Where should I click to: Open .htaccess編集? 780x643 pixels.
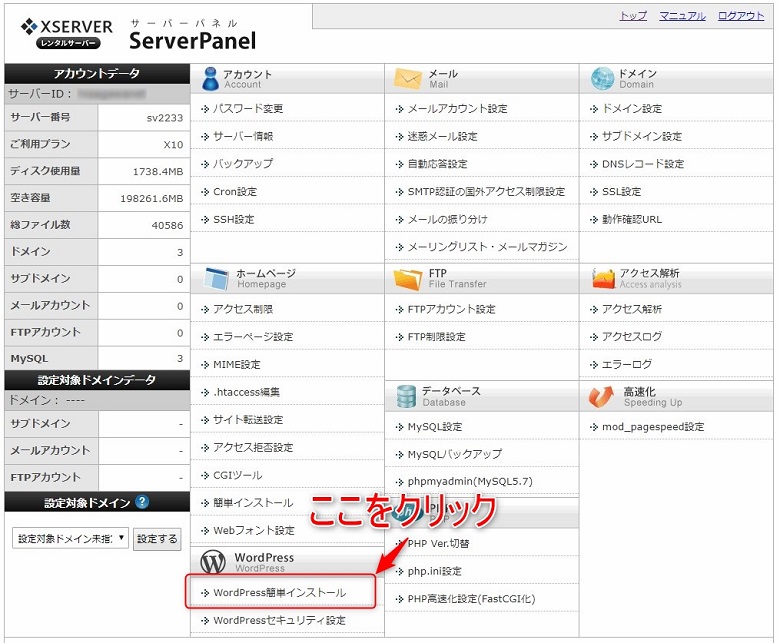tap(246, 392)
